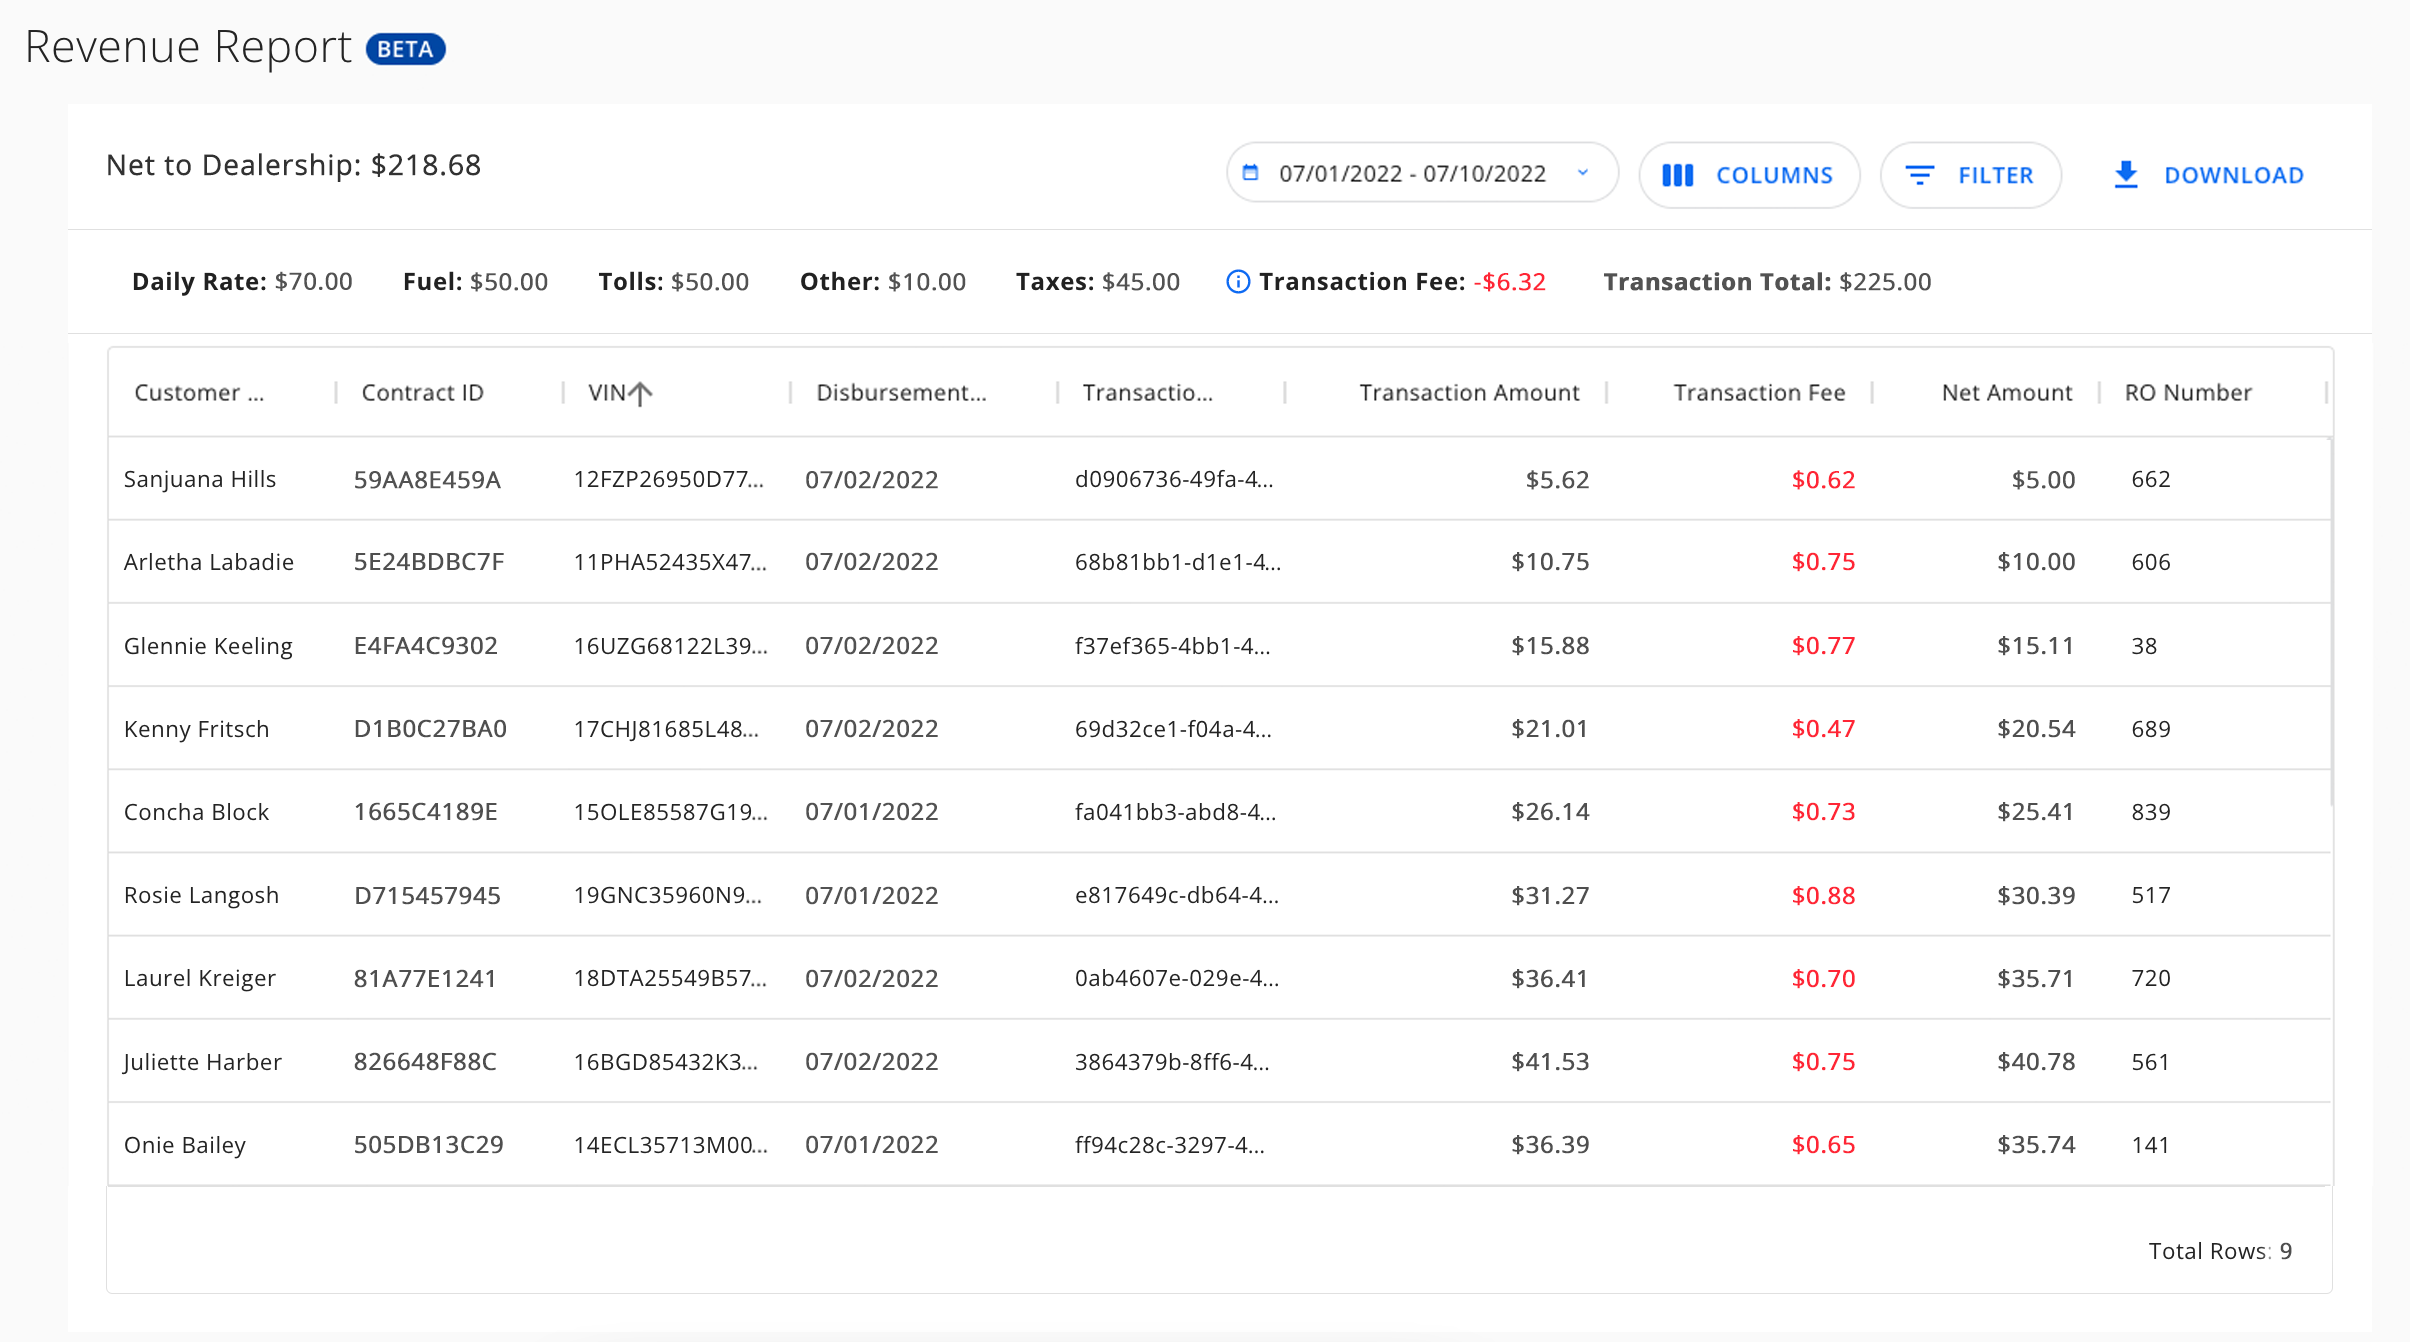Select customer Onie Bailey
The height and width of the screenshot is (1342, 2410).
coord(185,1145)
